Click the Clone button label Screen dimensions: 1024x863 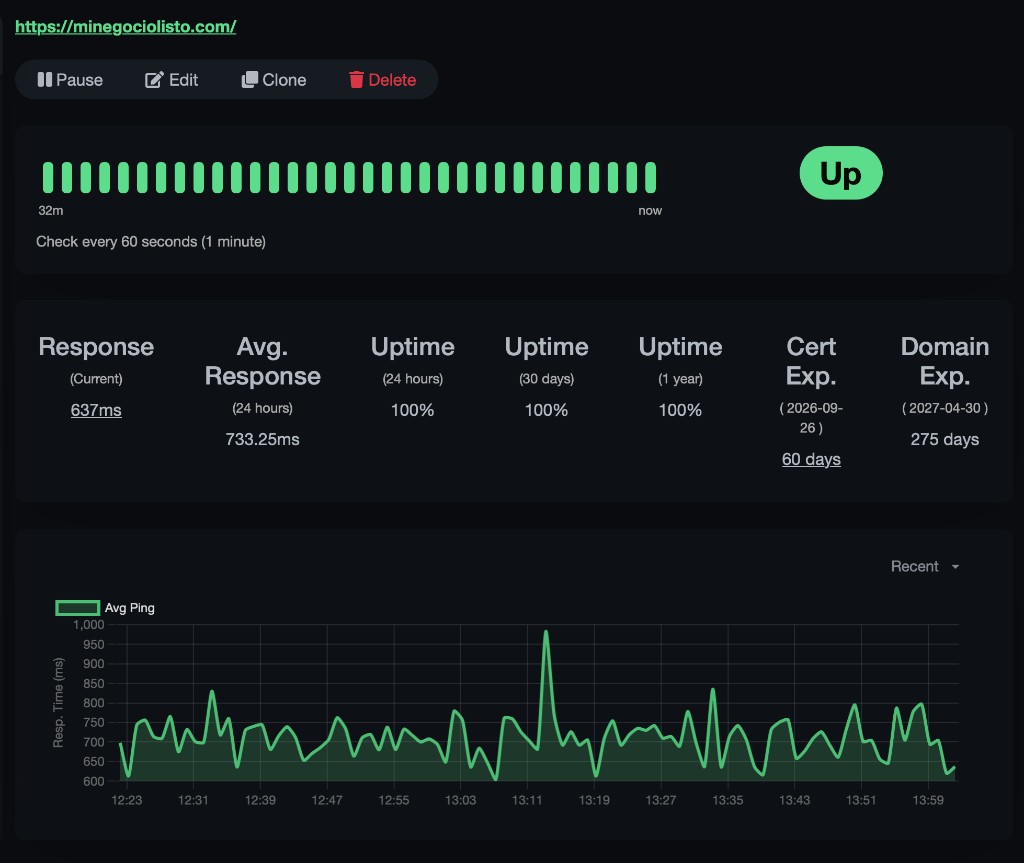(x=284, y=80)
